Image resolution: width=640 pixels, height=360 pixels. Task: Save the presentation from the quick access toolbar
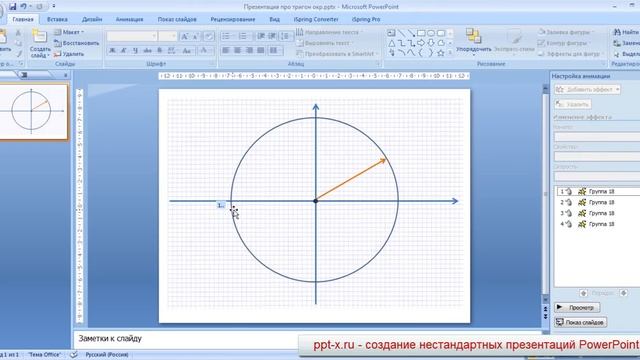13,7
